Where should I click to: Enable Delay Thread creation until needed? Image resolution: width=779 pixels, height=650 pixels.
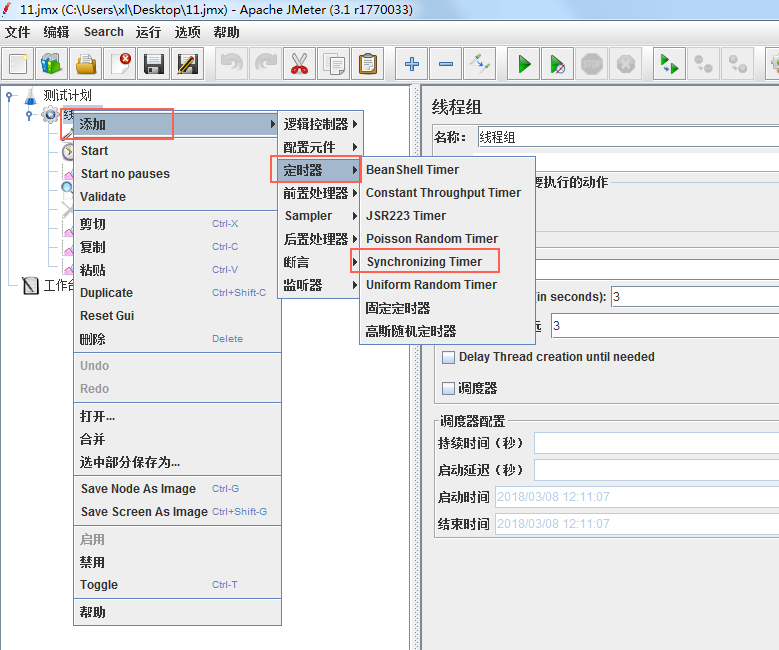click(448, 357)
